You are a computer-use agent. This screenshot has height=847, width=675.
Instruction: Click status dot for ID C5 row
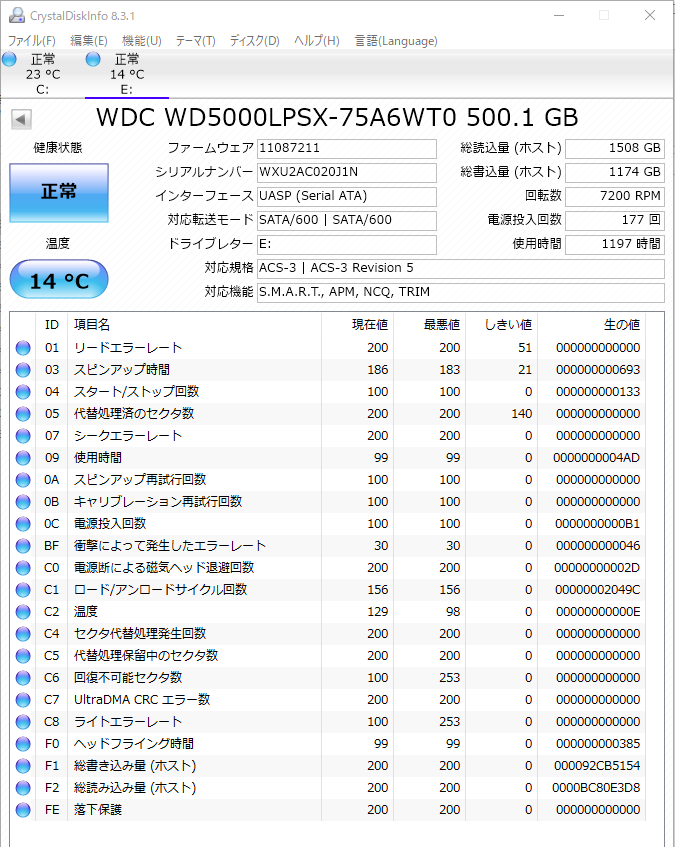[x=23, y=656]
